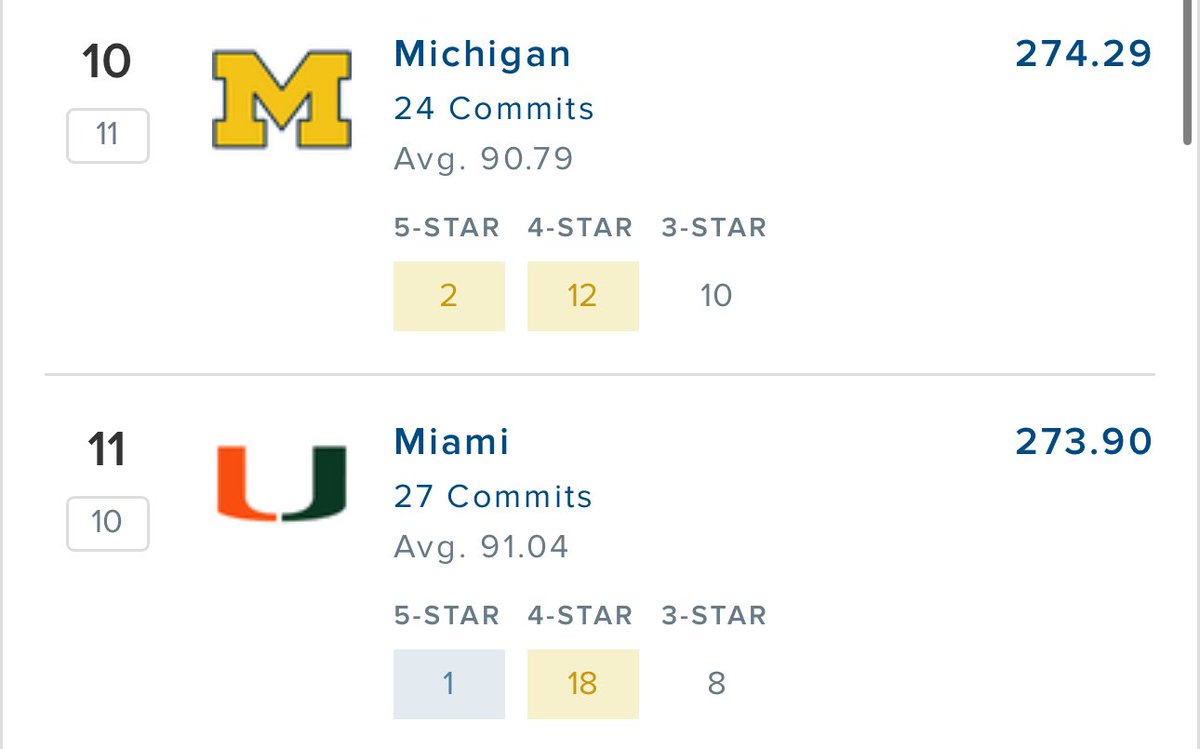Select Miami's 4-star count box showing 18
1200x749 pixels.
pyautogui.click(x=583, y=684)
